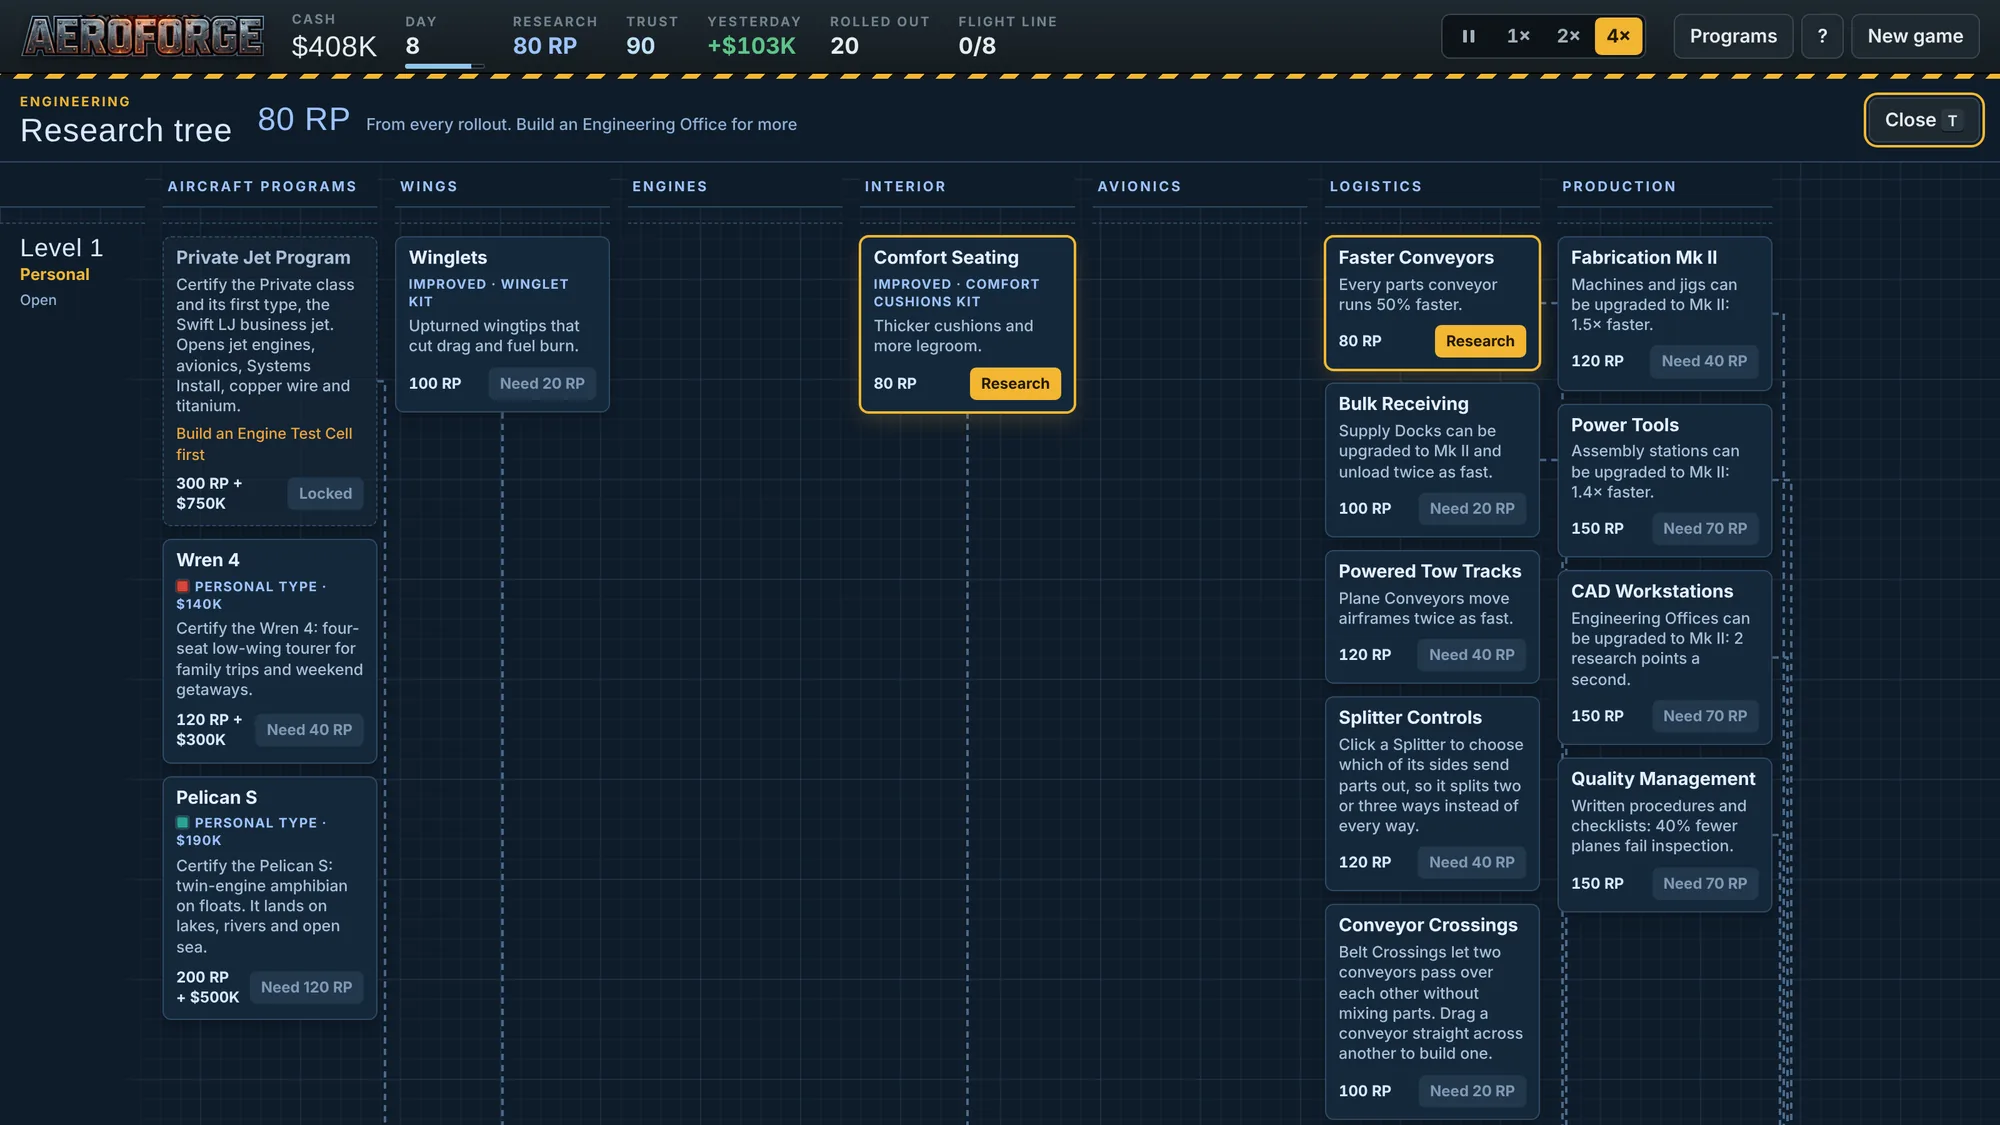Click the Rolled Out count 20
The height and width of the screenshot is (1125, 2000).
[x=844, y=46]
